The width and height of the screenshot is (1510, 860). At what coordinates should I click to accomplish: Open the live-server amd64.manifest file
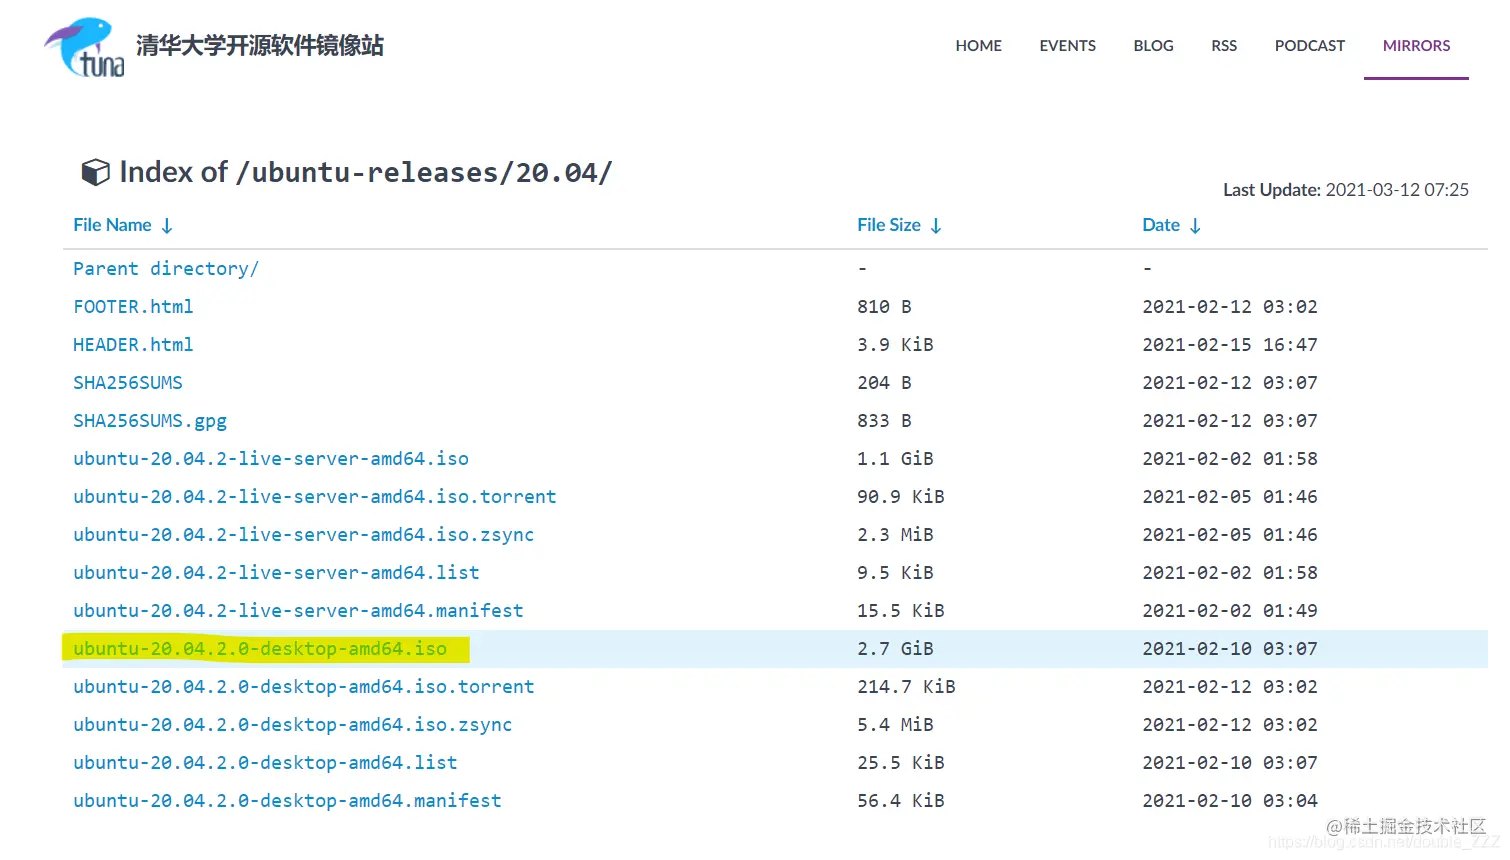click(298, 610)
